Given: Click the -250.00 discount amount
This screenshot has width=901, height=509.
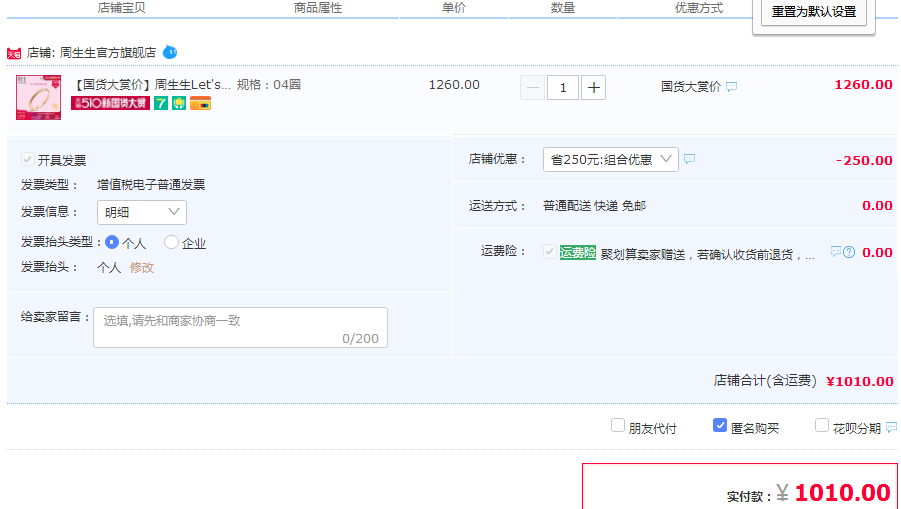Looking at the screenshot, I should pos(864,161).
